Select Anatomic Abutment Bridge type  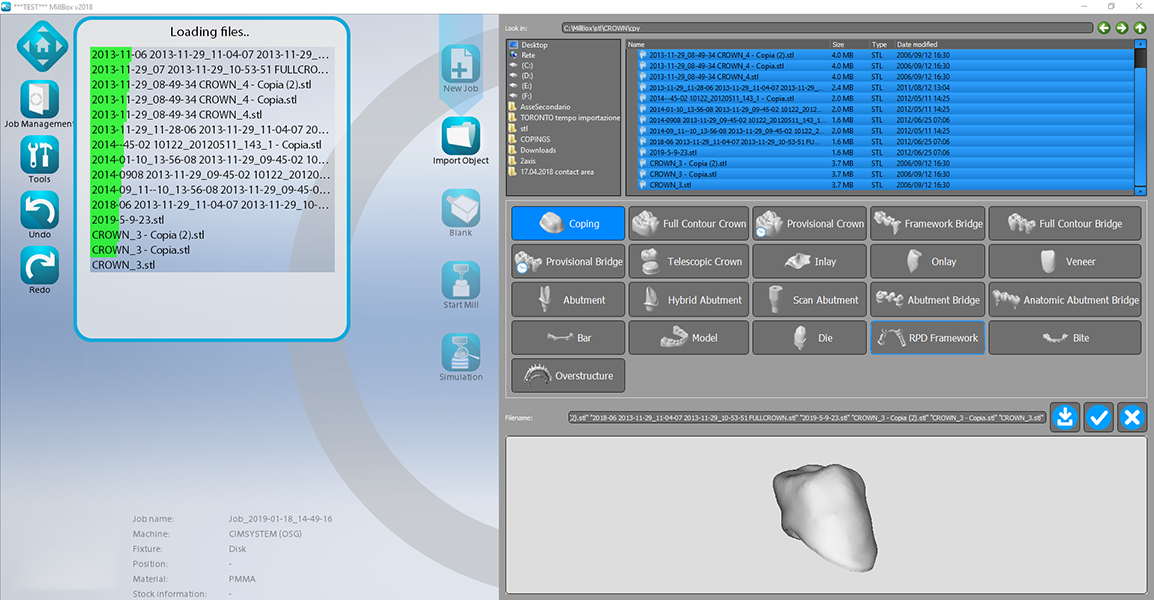point(1065,300)
